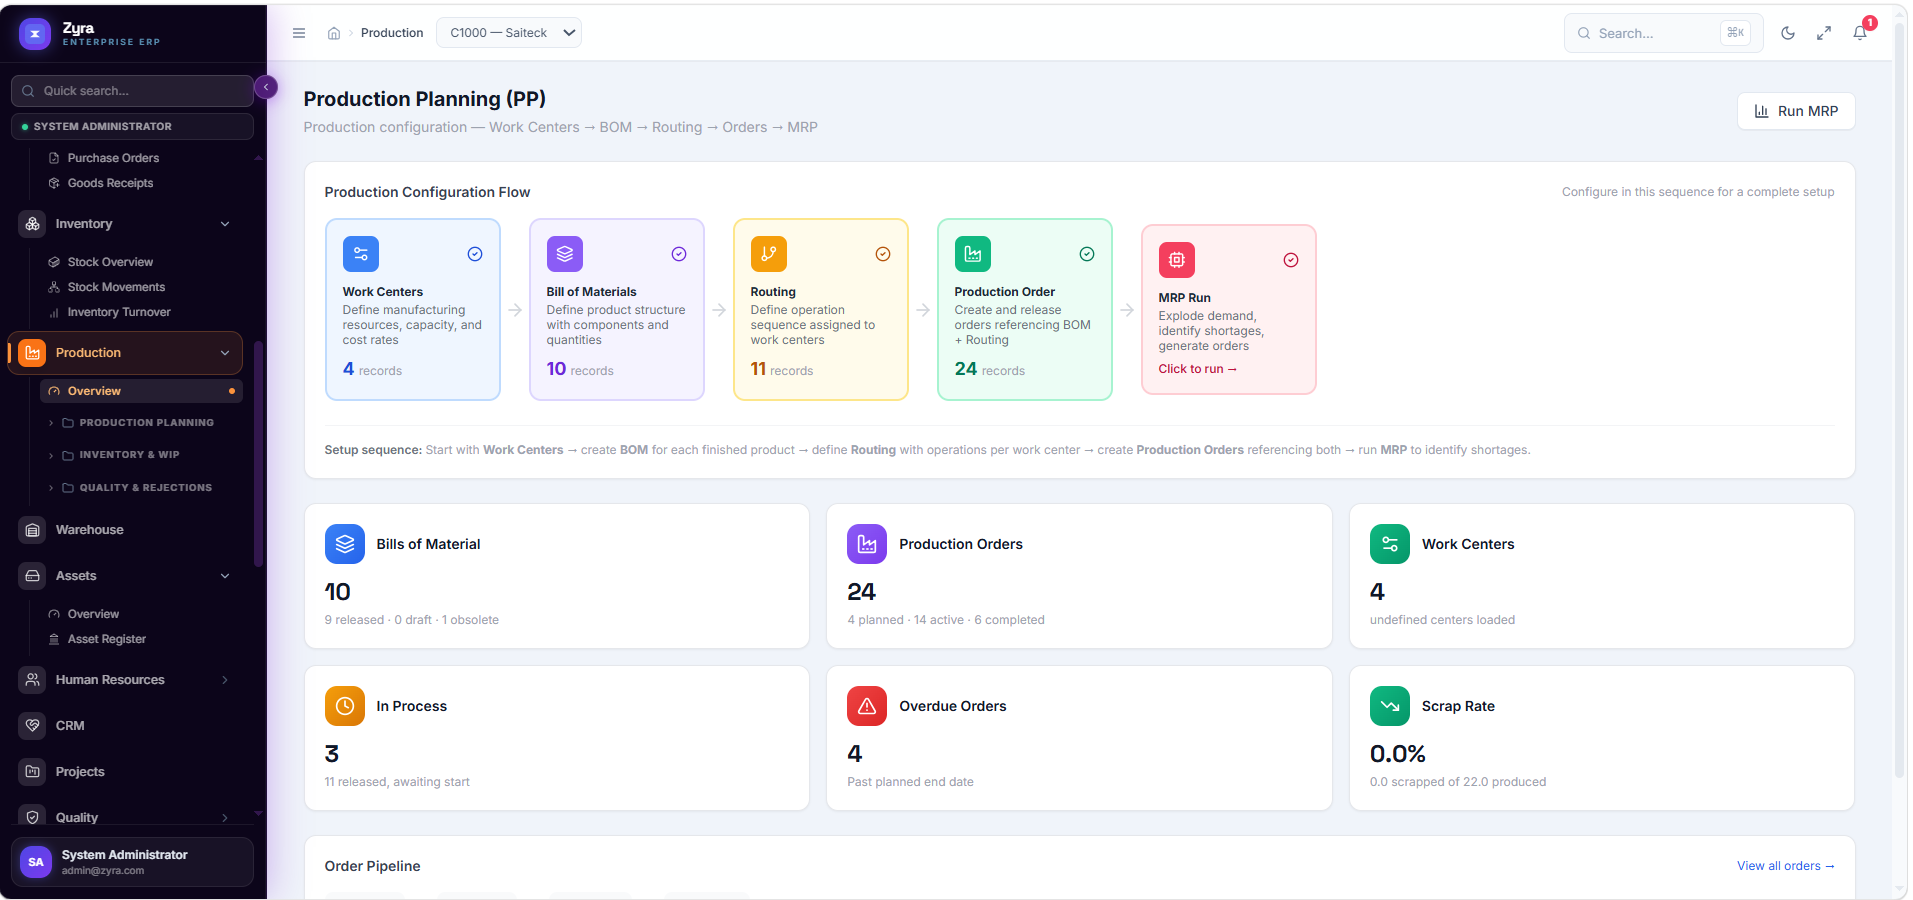
Task: Expand the PRODUCTION PLANNING folder
Action: [x=137, y=423]
